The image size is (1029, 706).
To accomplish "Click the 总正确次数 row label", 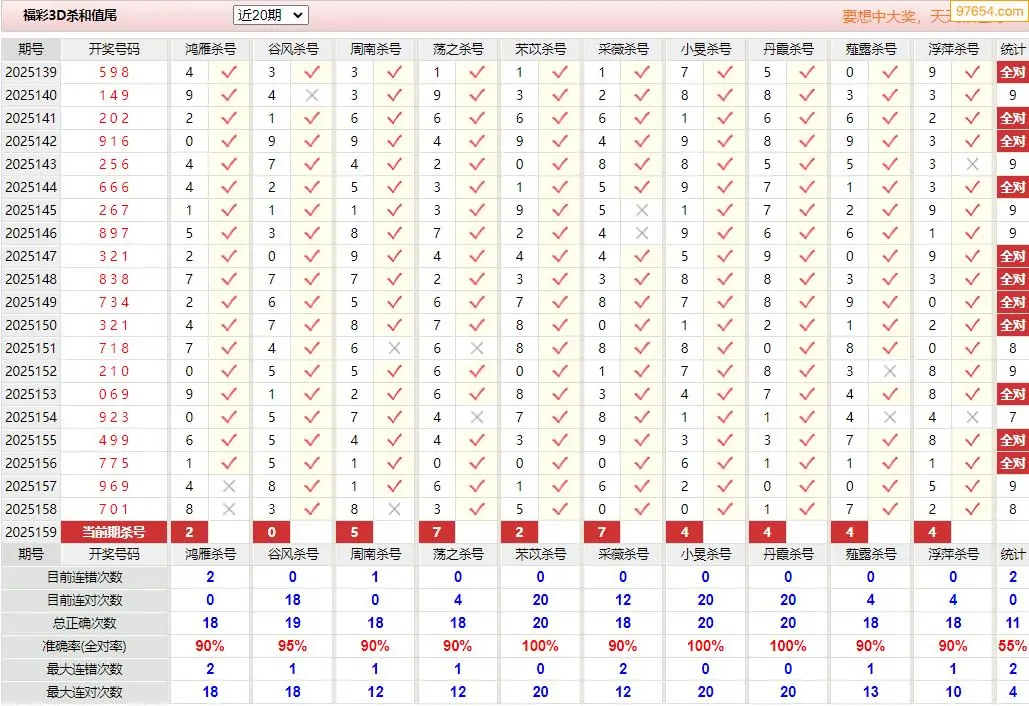I will coord(85,623).
